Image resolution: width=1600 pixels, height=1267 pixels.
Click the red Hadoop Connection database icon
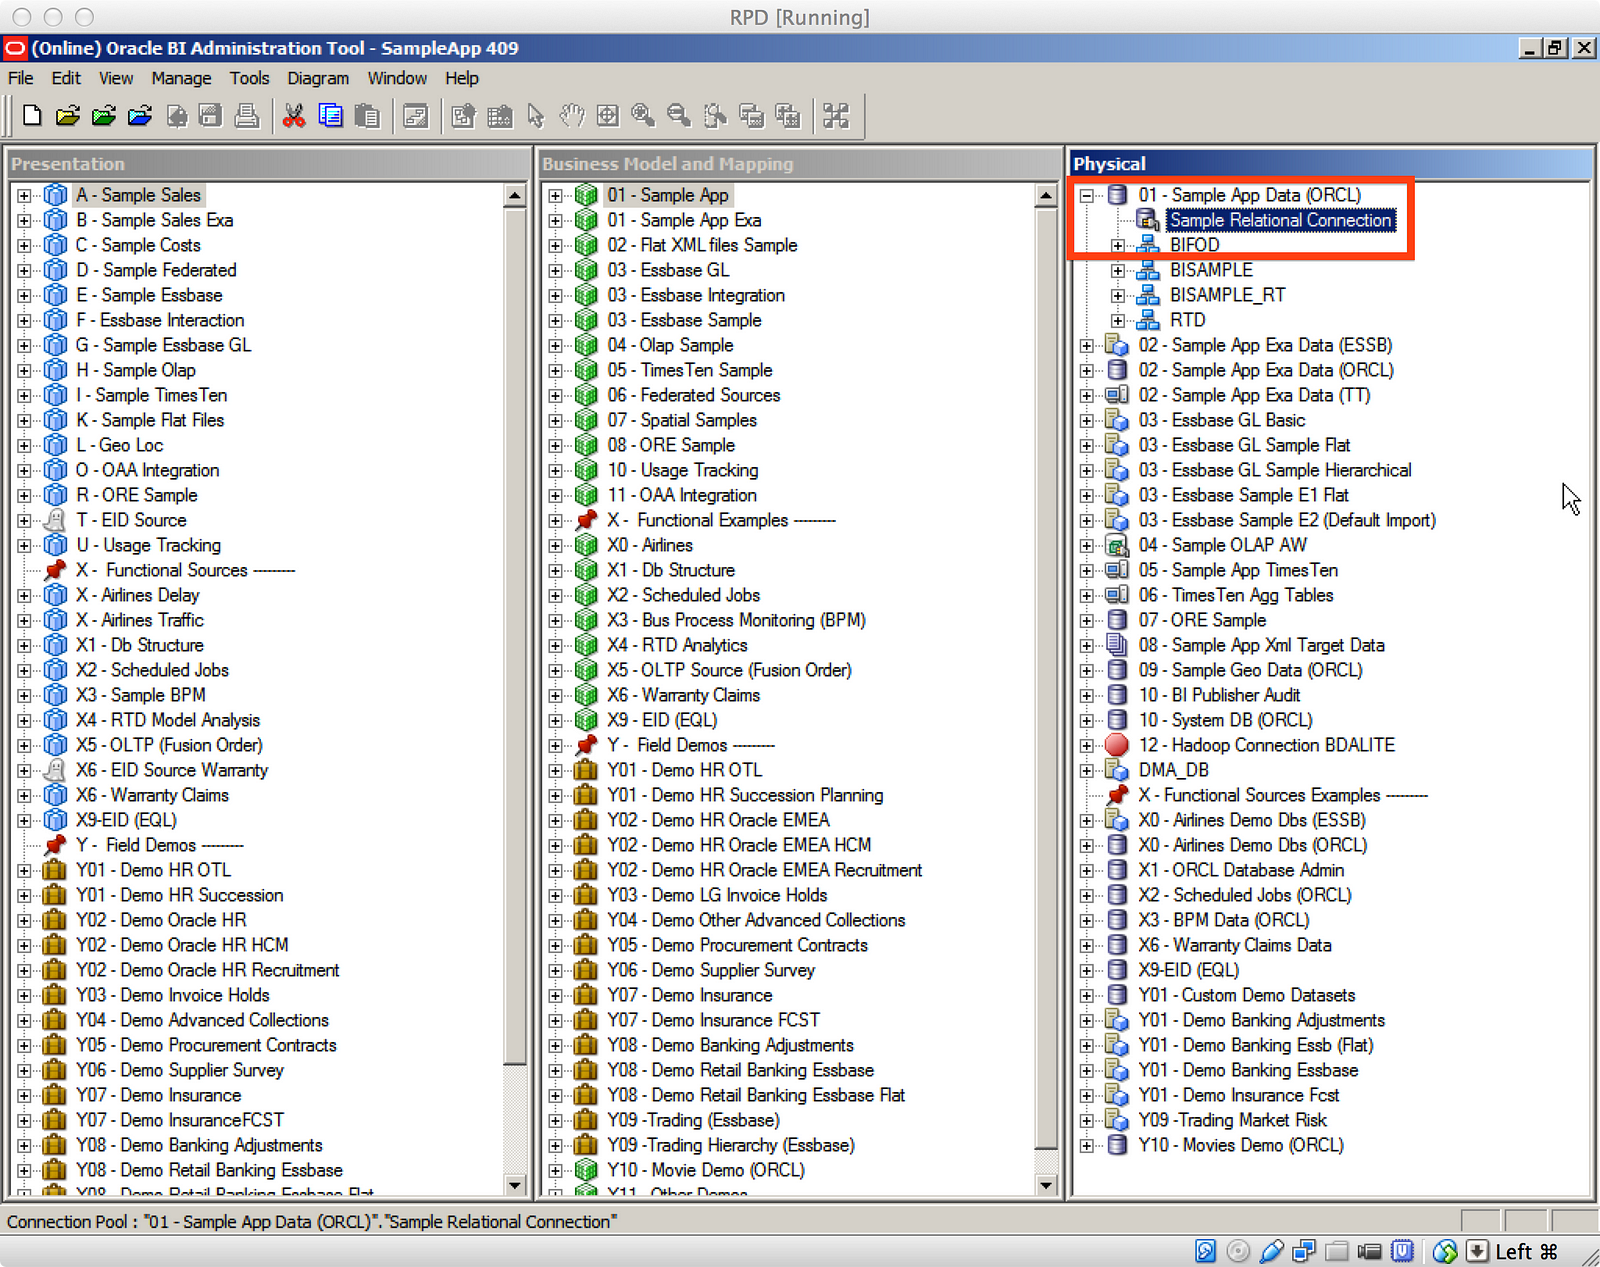(x=1117, y=745)
